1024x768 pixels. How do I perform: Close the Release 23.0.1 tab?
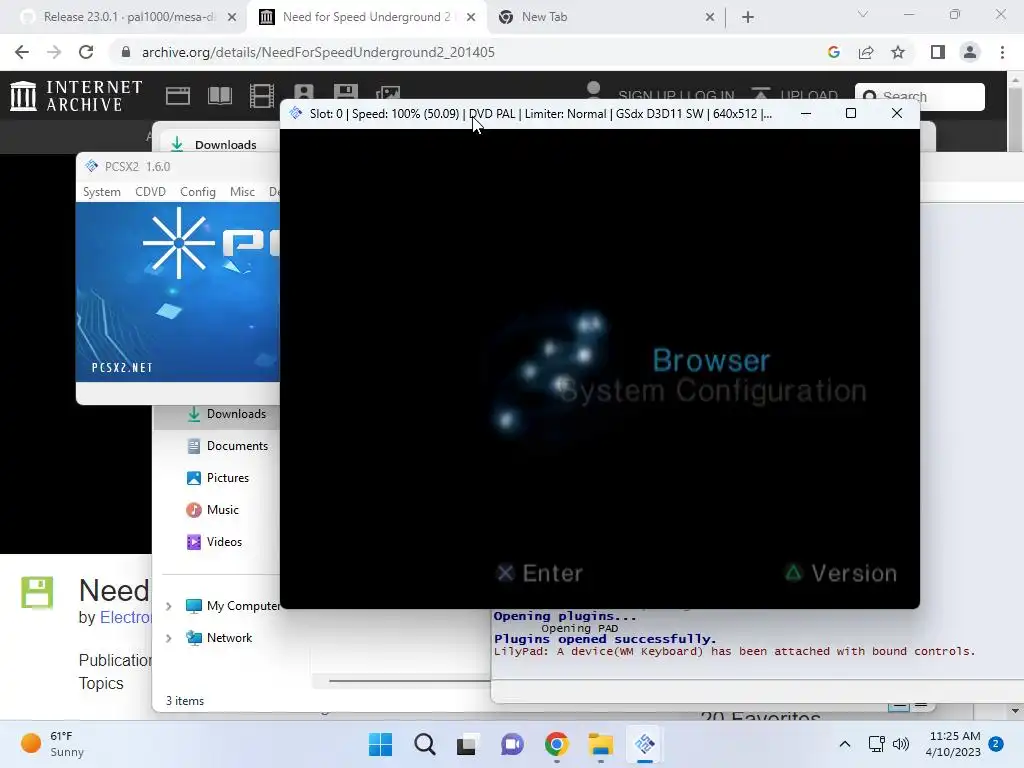232,18
